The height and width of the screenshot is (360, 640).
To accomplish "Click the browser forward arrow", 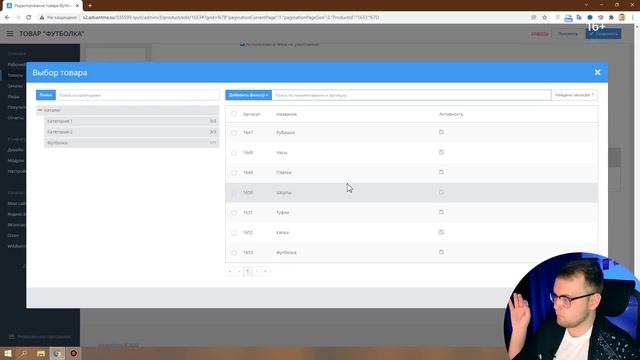I will 18,18.
